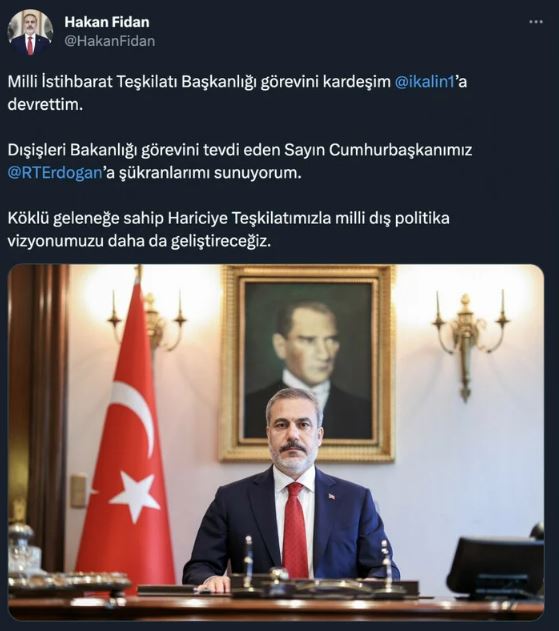Image resolution: width=559 pixels, height=631 pixels.
Task: Open the Hakan Fidan display name link
Action: (x=107, y=22)
